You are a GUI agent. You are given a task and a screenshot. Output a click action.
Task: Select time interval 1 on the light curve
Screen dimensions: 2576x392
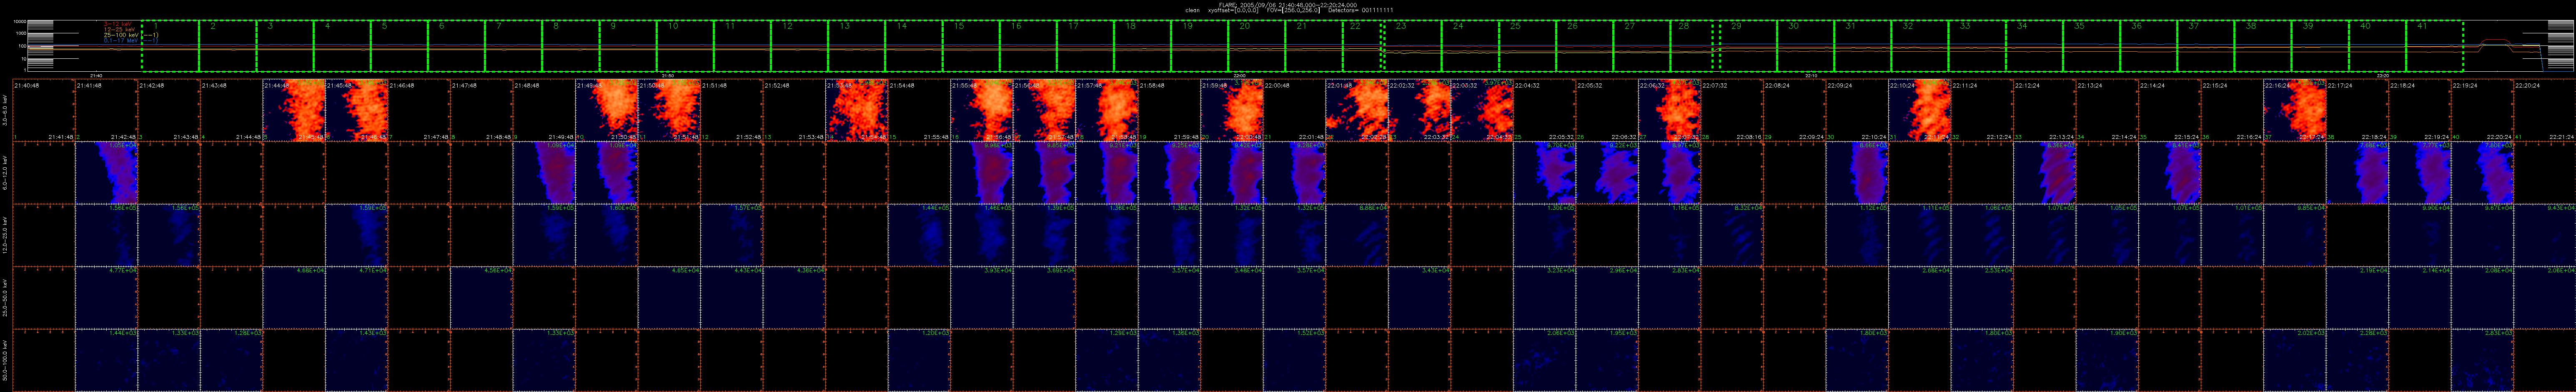170,46
